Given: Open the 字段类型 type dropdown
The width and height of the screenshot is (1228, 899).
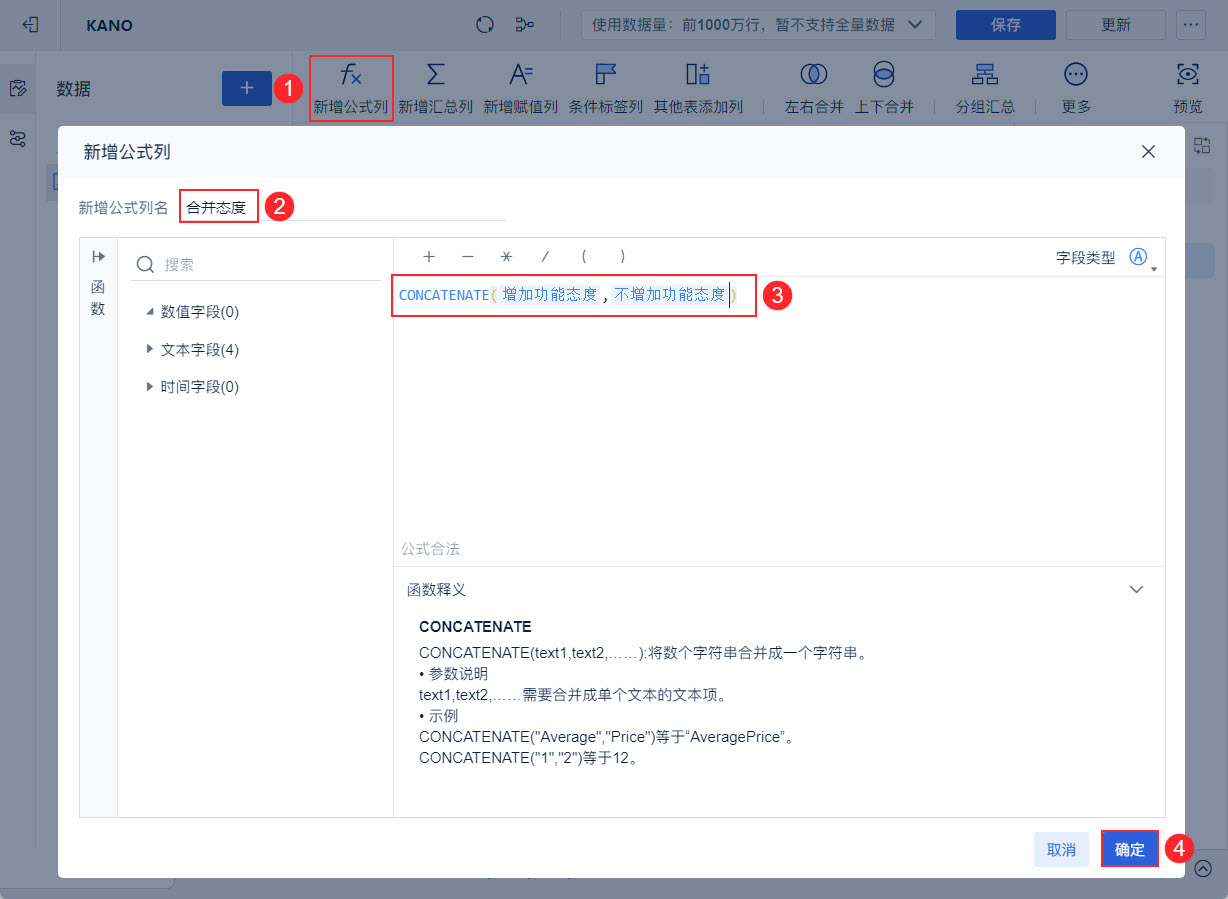Looking at the screenshot, I should tap(1142, 258).
